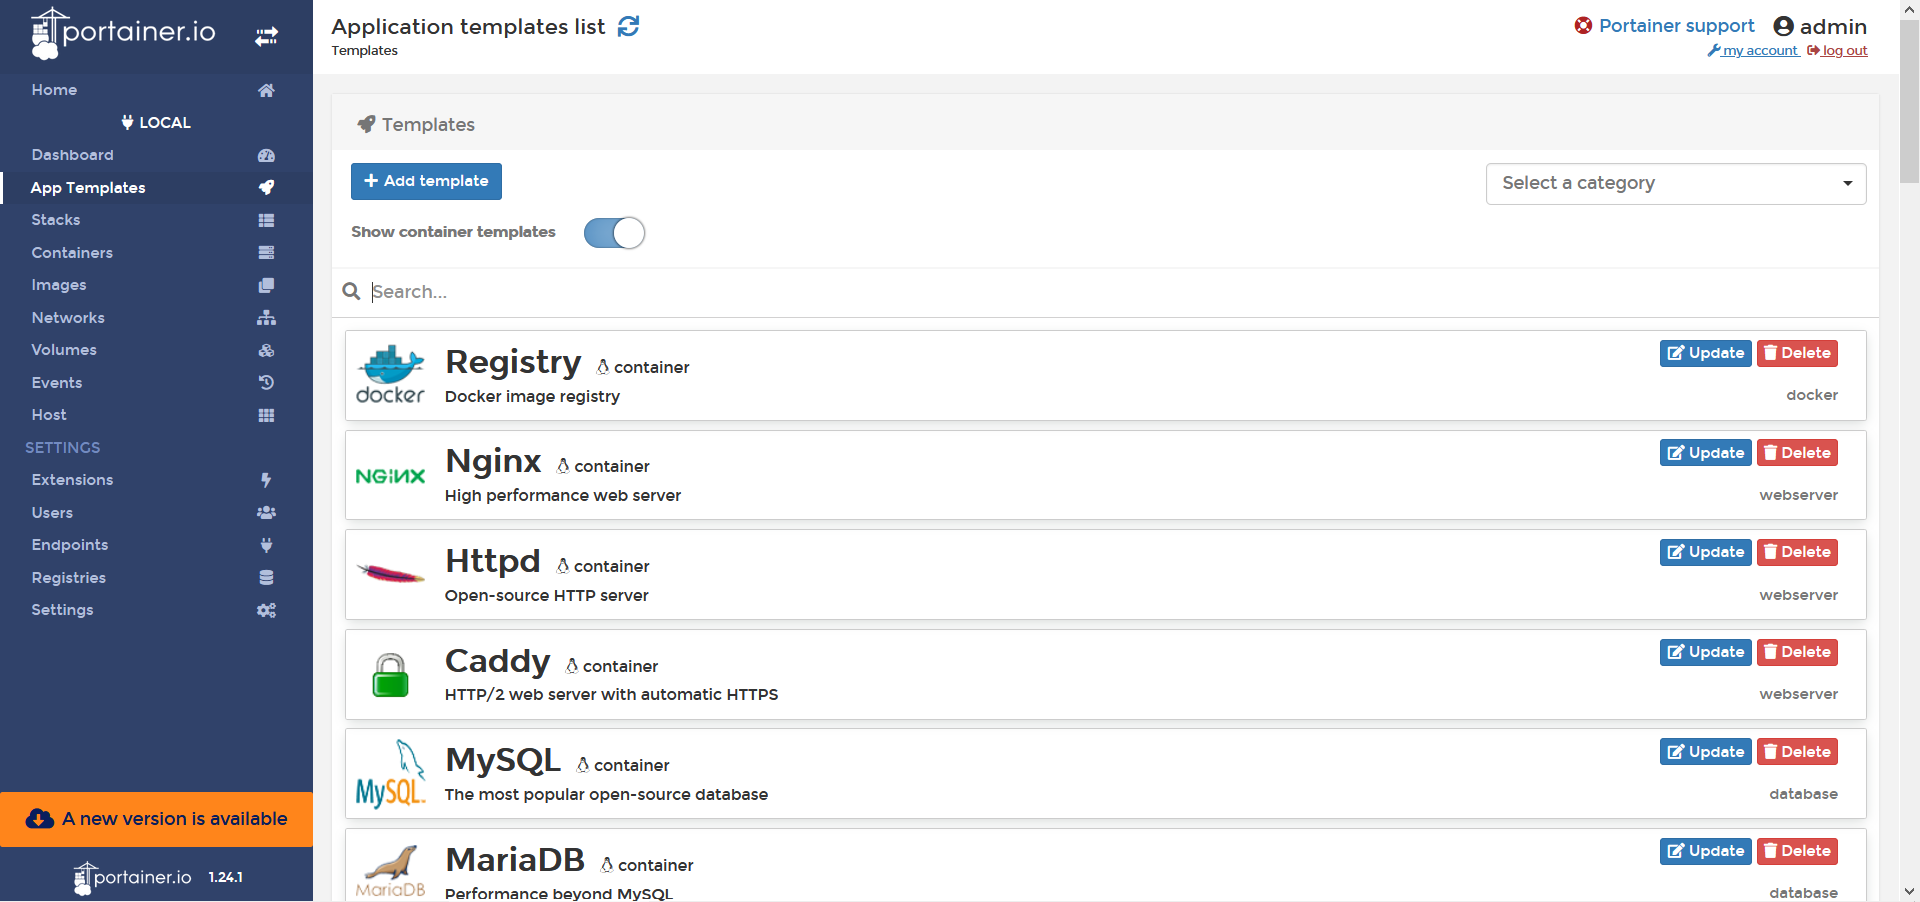Click the Registries database icon
This screenshot has height=902, width=1920.
pos(266,578)
